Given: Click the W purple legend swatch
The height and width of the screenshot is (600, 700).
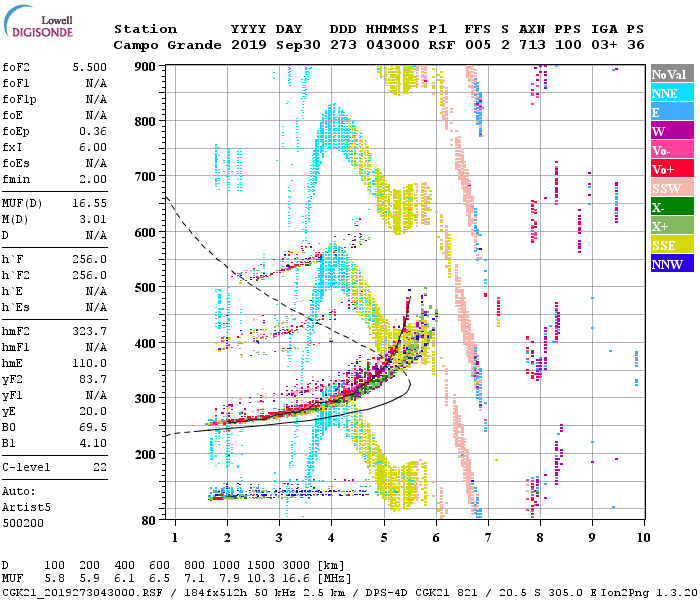Looking at the screenshot, I should point(672,131).
